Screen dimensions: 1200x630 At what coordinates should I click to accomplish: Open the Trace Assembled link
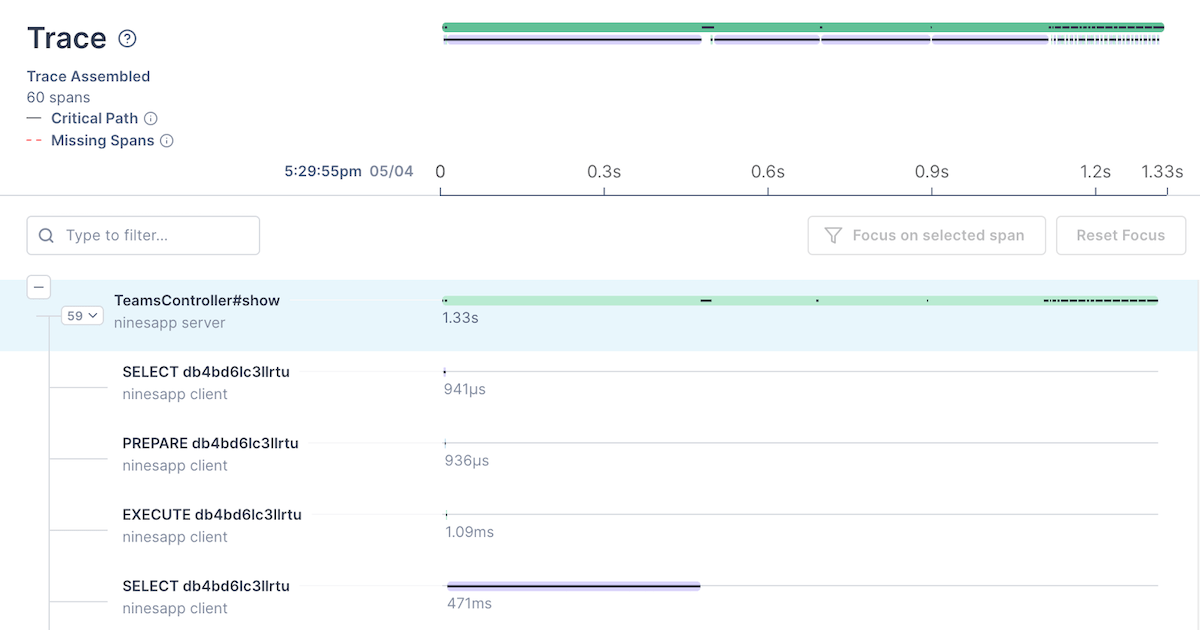[88, 76]
